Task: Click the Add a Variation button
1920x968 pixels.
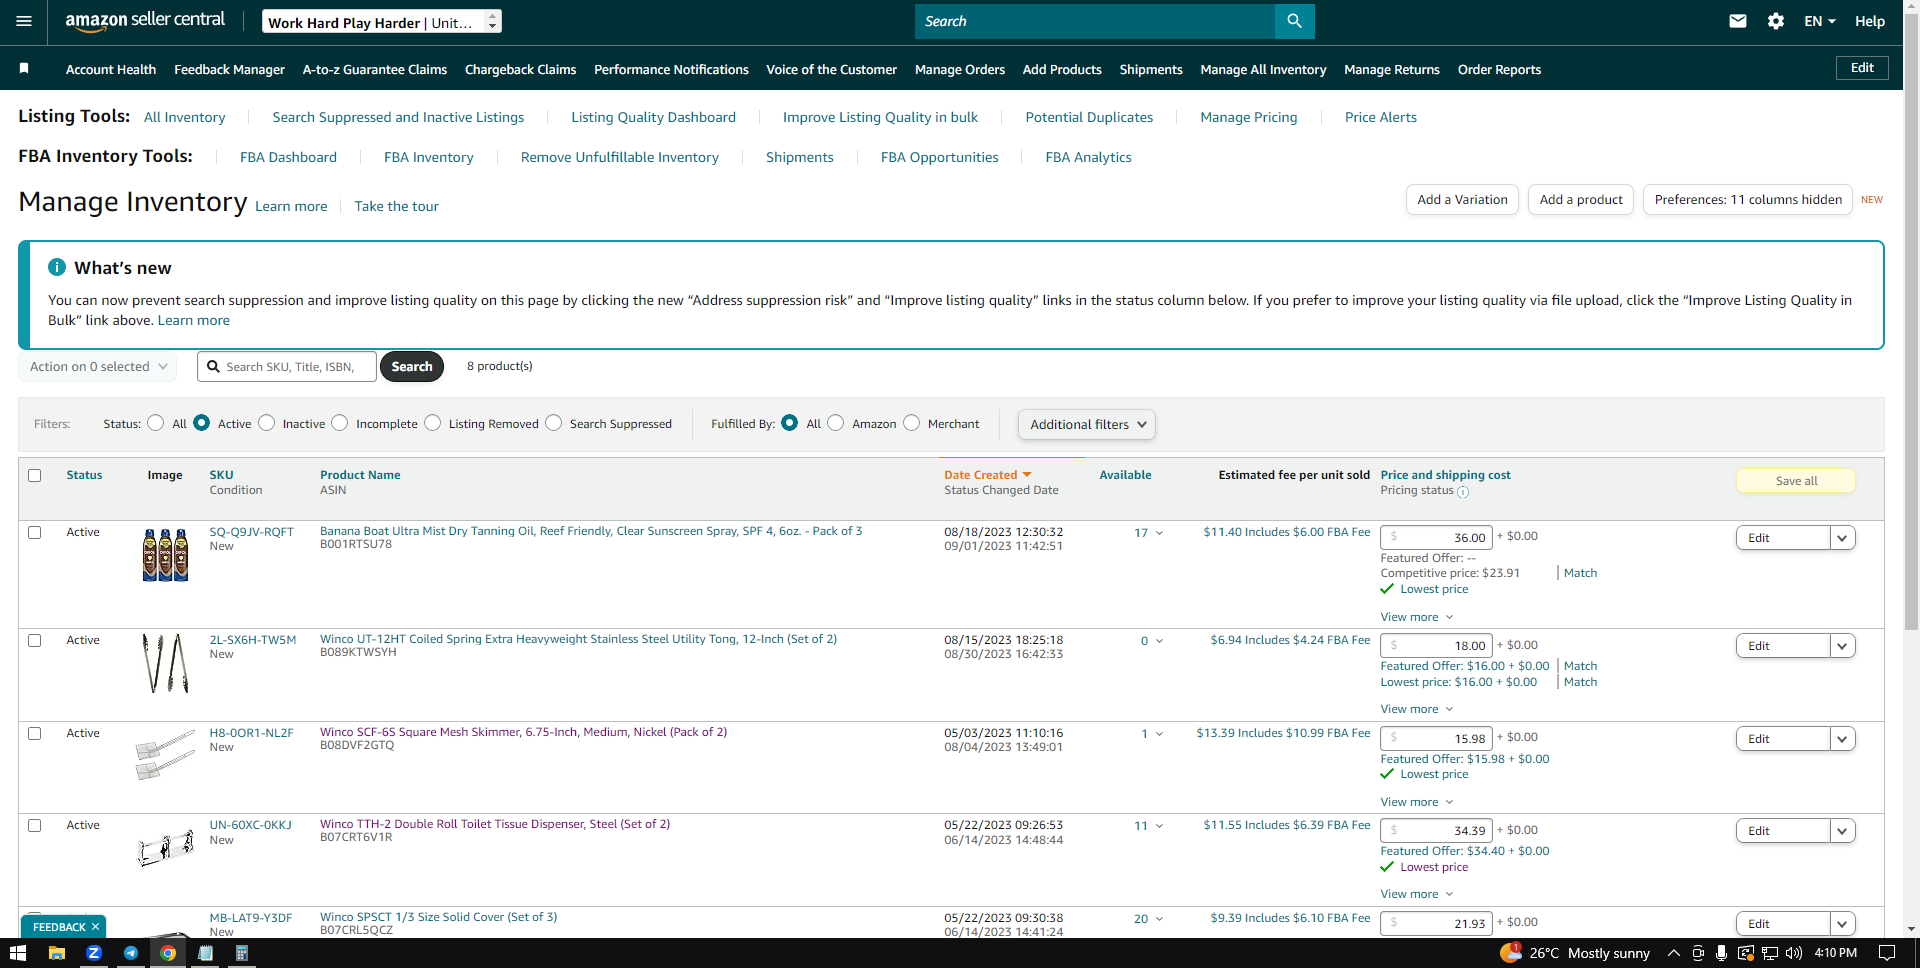Action: pyautogui.click(x=1462, y=200)
